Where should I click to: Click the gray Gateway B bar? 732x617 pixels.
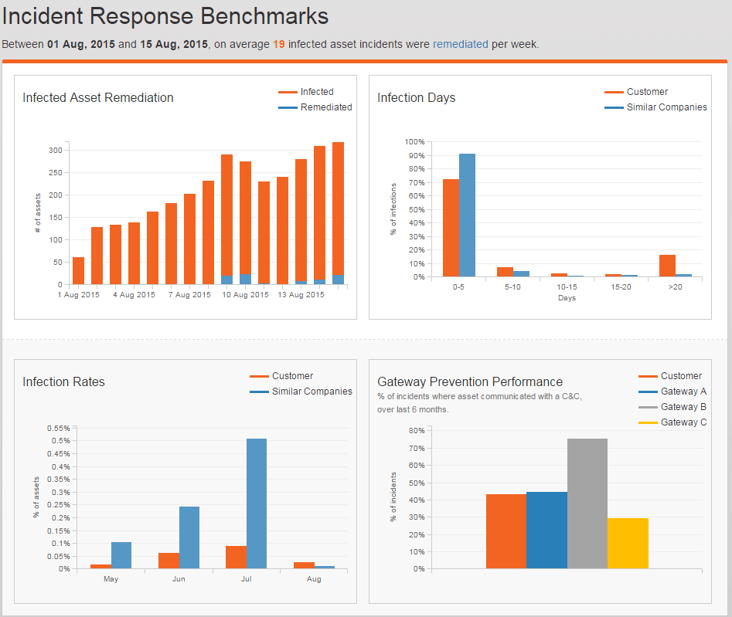587,503
